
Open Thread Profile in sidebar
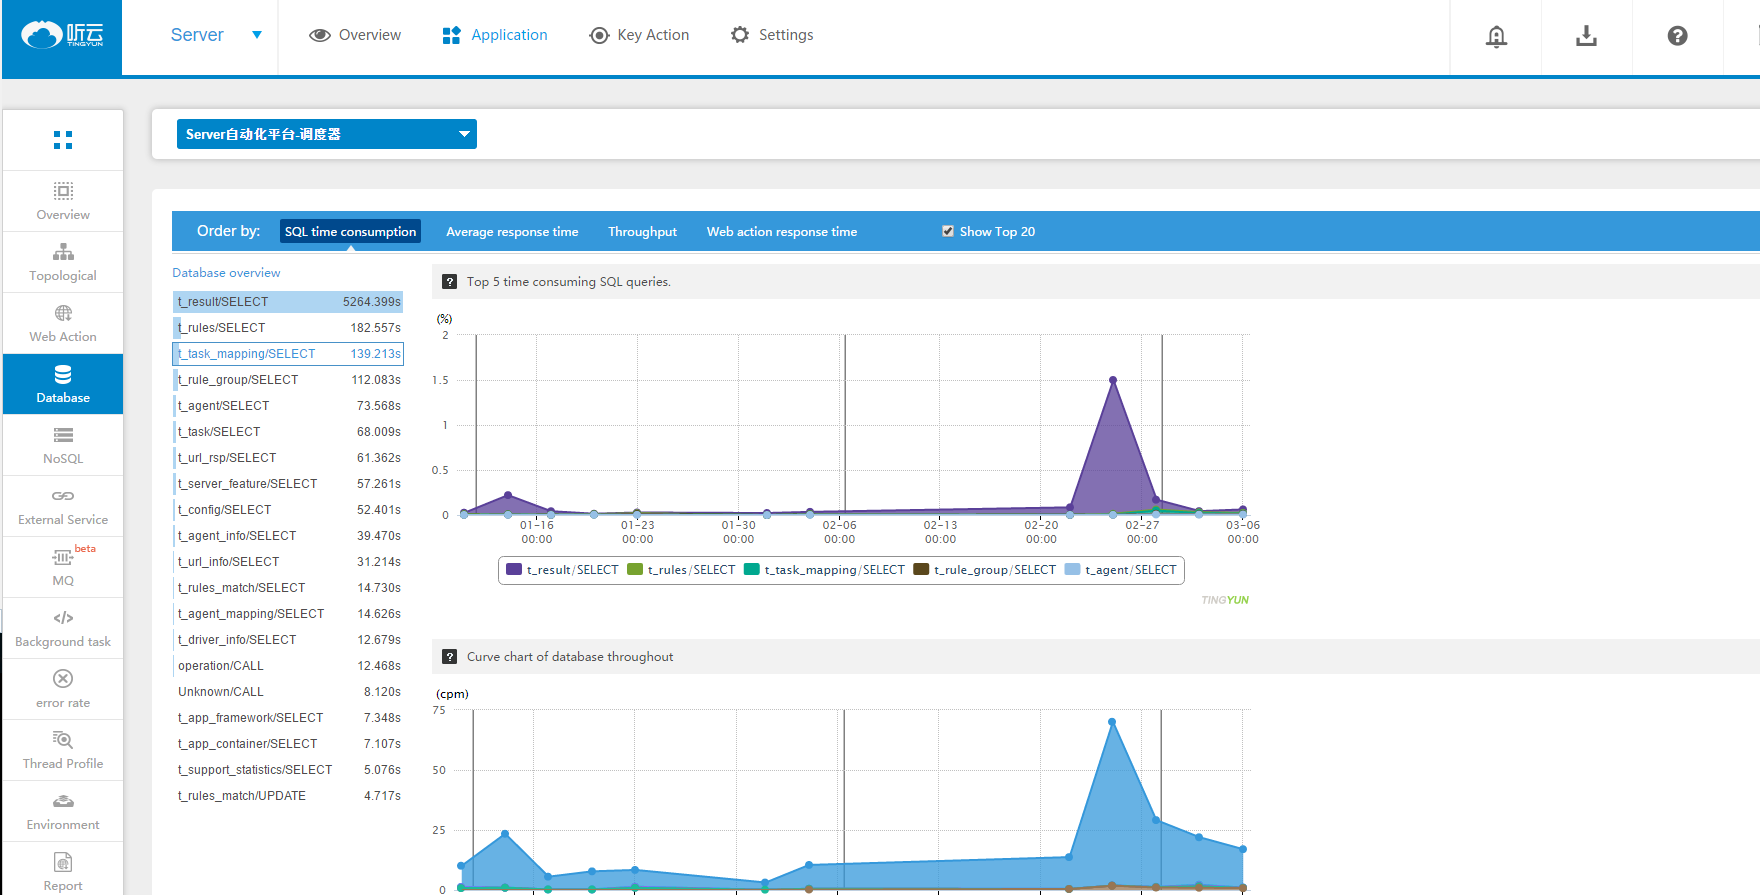63,750
